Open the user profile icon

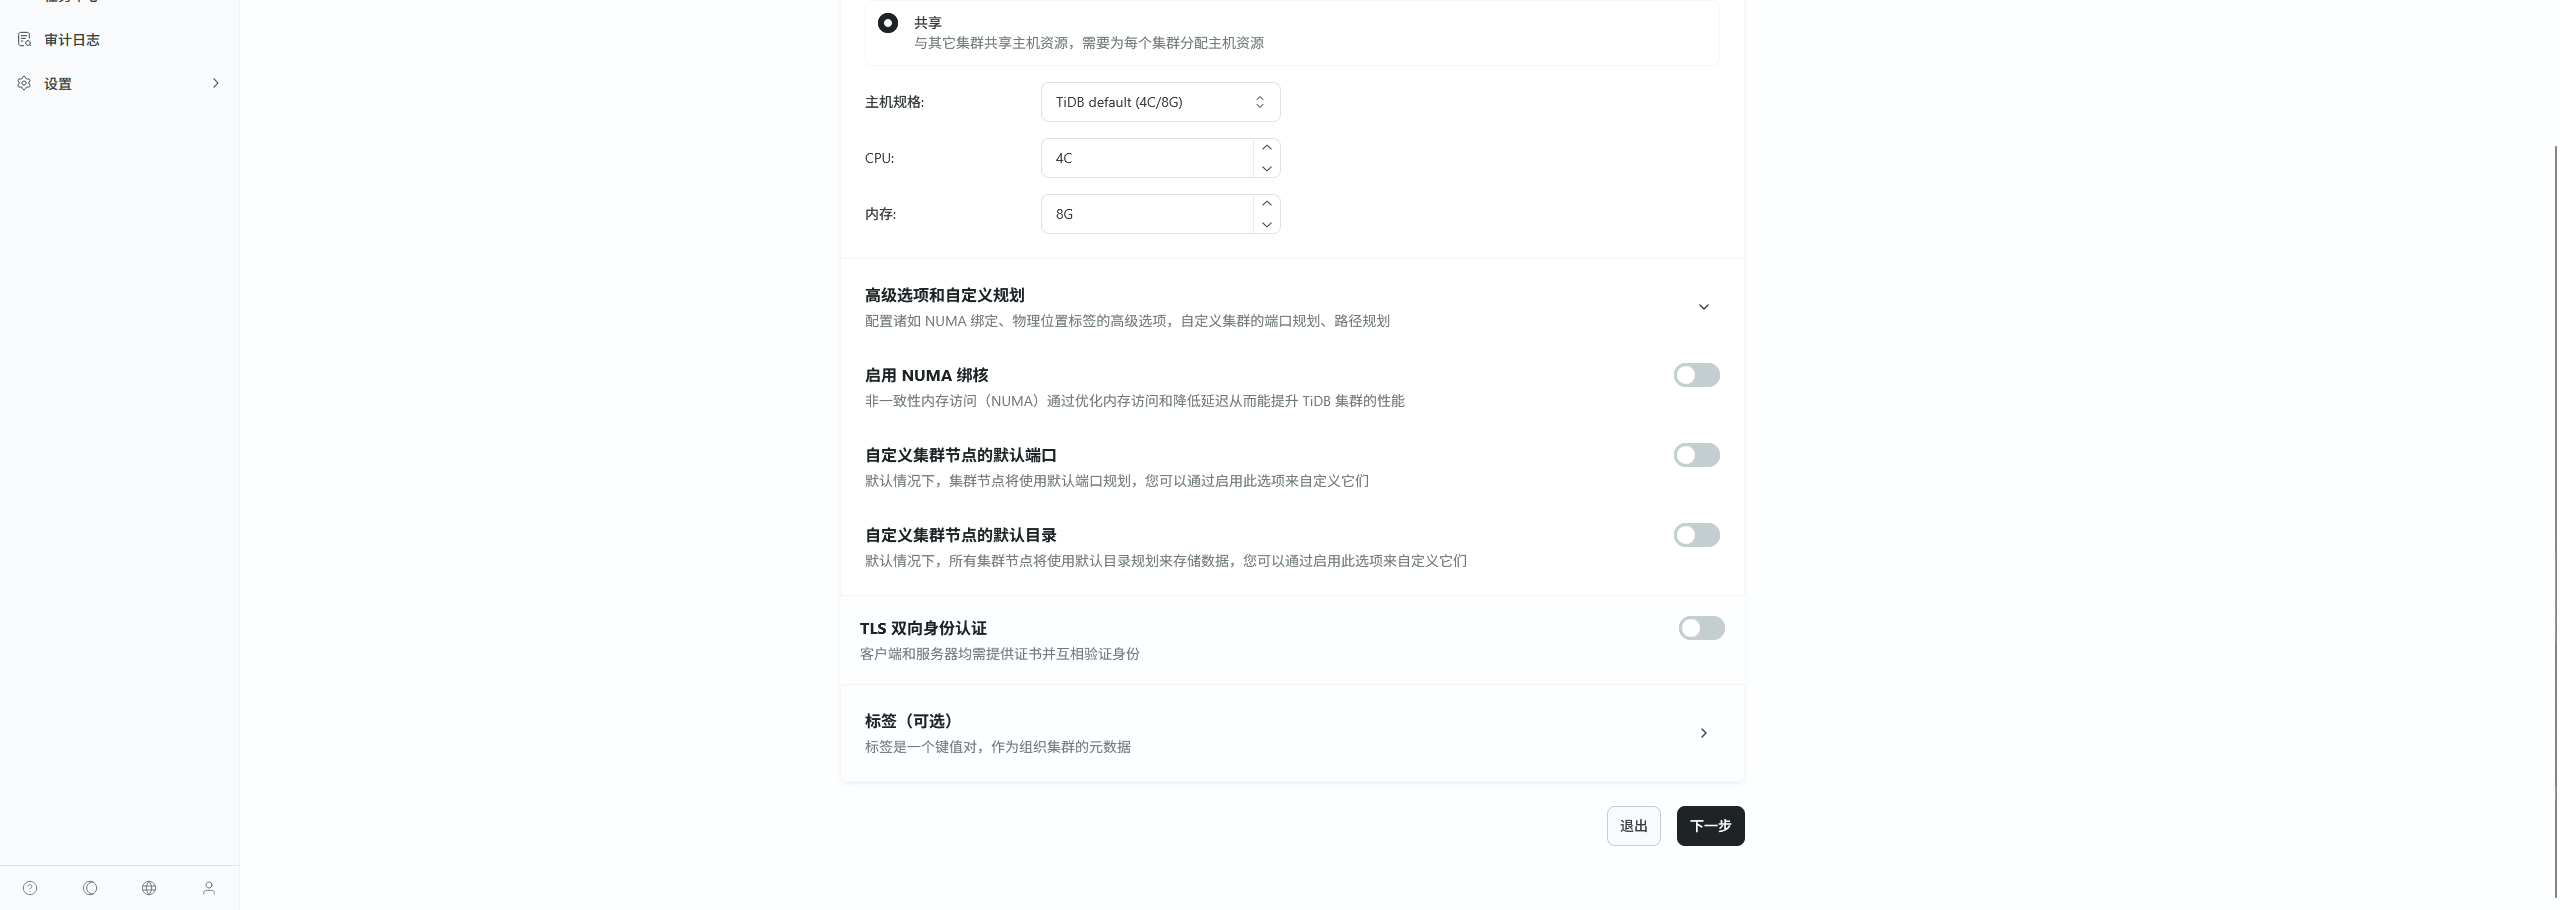pos(209,888)
